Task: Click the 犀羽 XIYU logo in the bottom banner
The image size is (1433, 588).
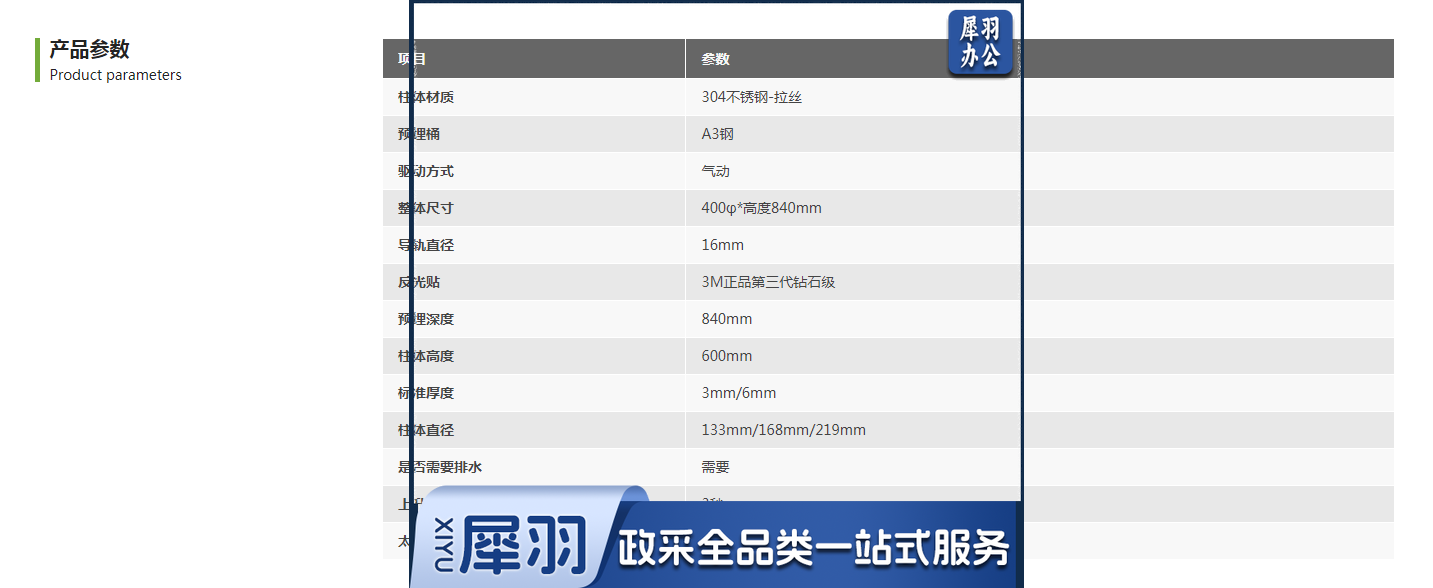Action: [512, 546]
